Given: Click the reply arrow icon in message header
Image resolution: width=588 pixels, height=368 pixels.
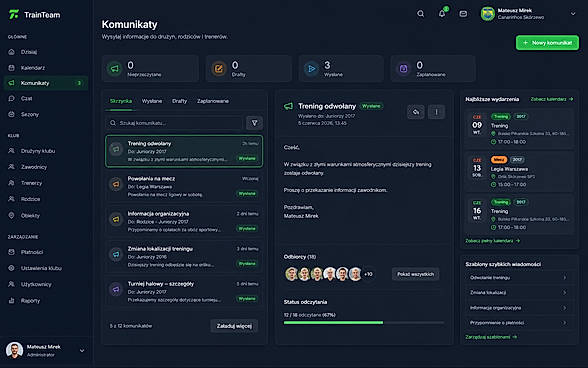Looking at the screenshot, I should coord(416,112).
